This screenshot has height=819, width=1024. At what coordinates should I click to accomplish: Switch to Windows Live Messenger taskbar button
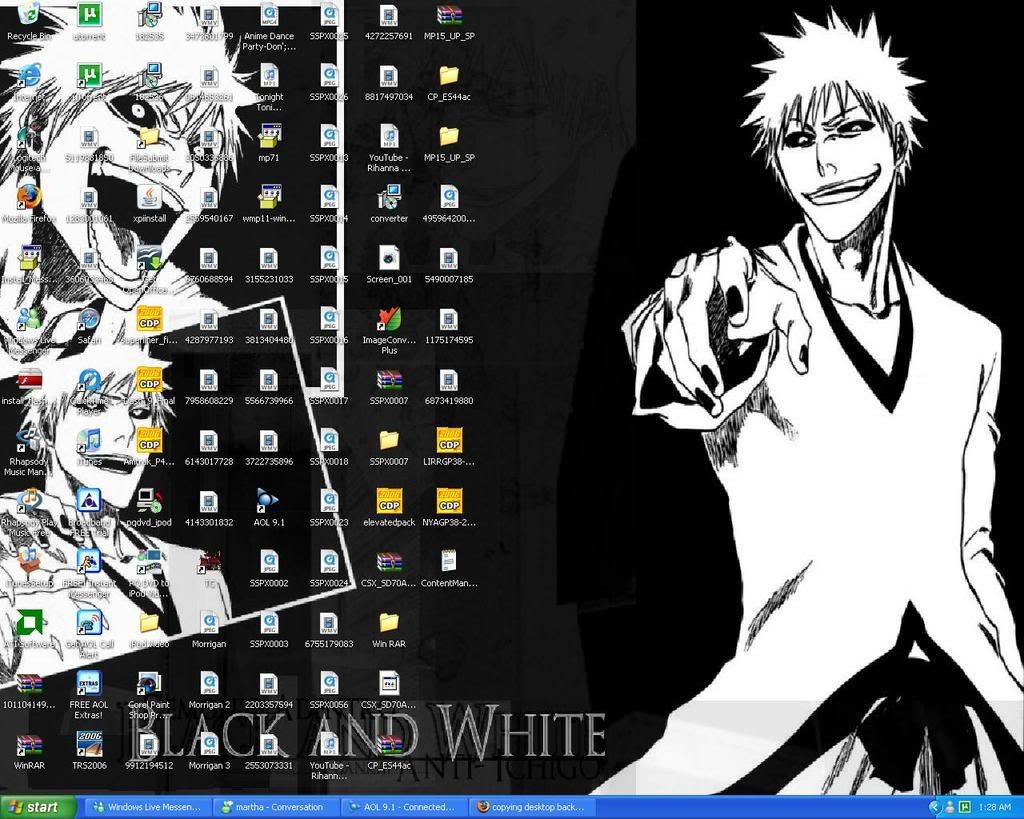[x=148, y=807]
